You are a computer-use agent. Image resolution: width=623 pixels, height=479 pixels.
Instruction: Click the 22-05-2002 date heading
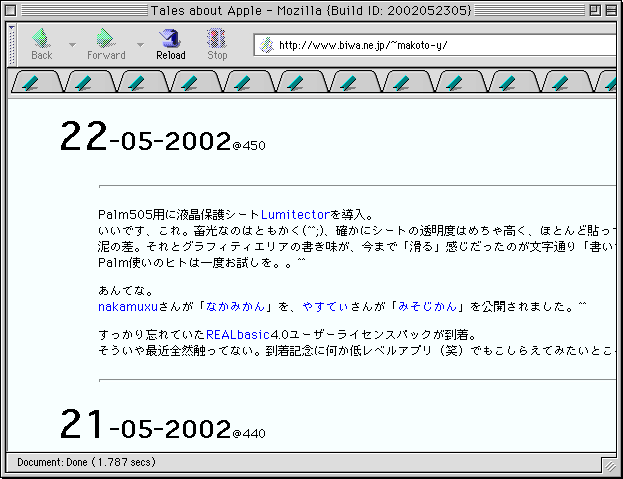pyautogui.click(x=145, y=140)
